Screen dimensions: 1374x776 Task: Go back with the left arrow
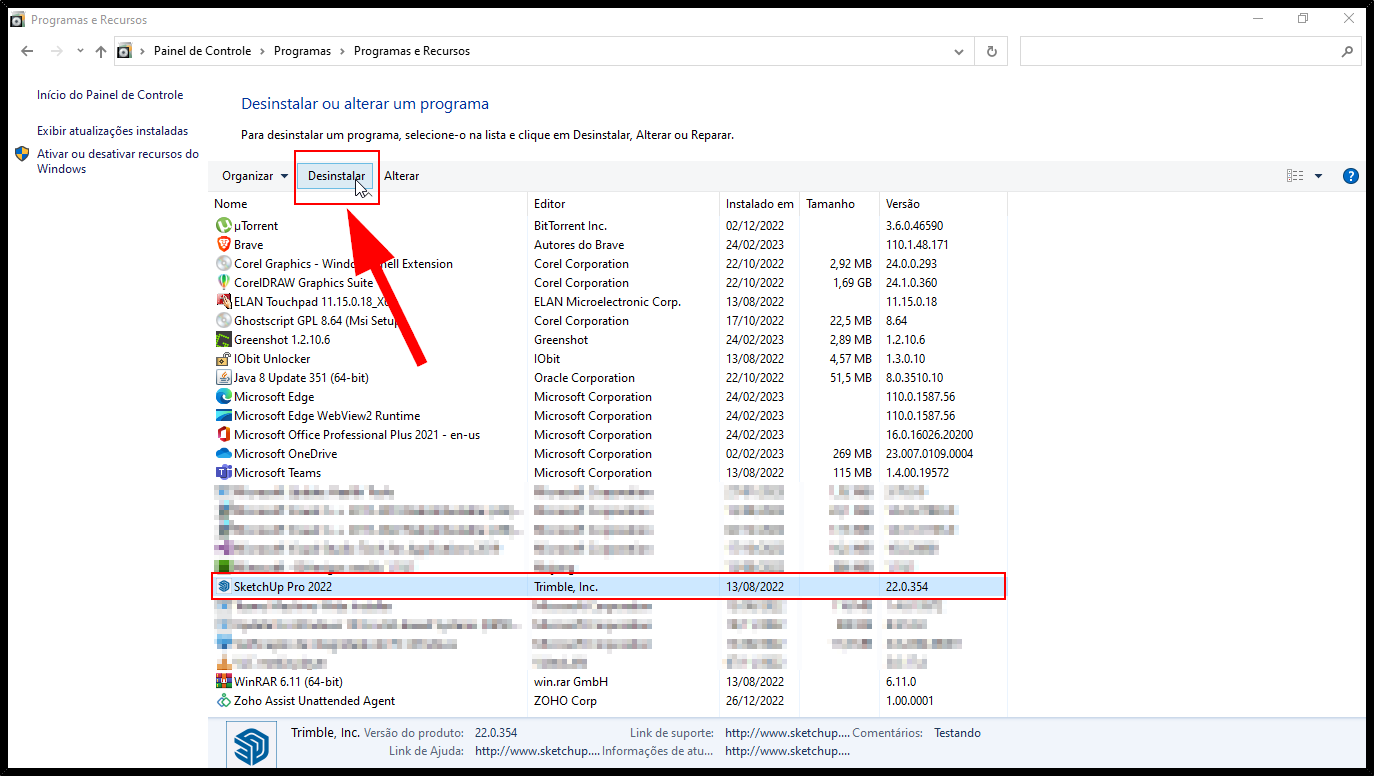click(27, 51)
